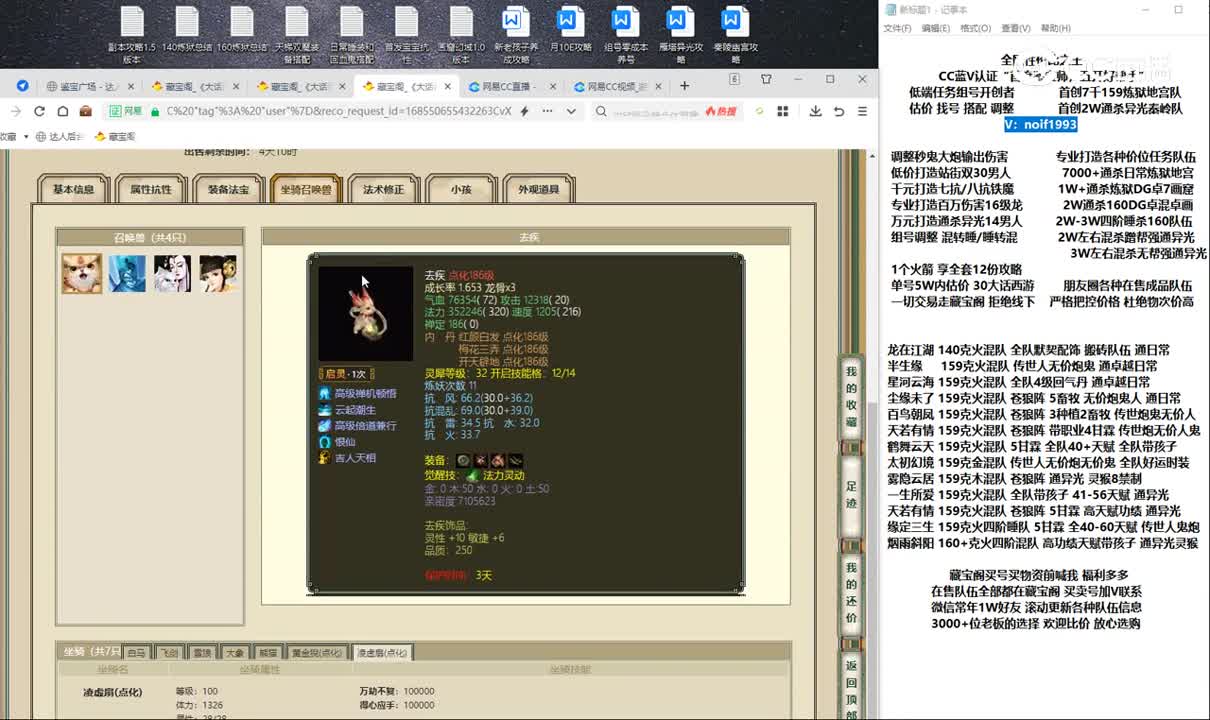Click the first pet equipment icon beside 装备
Screen dimensions: 1210x720
(x=463, y=460)
